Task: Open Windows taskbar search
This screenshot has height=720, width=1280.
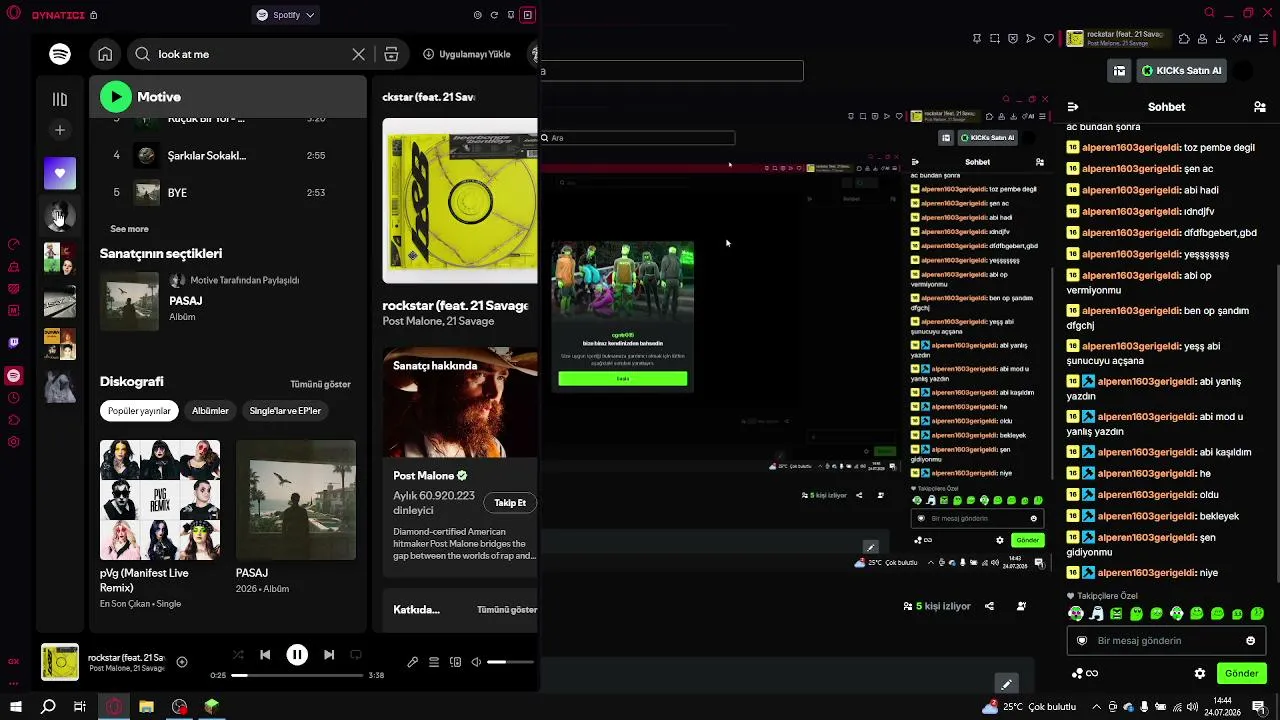Action: point(48,707)
